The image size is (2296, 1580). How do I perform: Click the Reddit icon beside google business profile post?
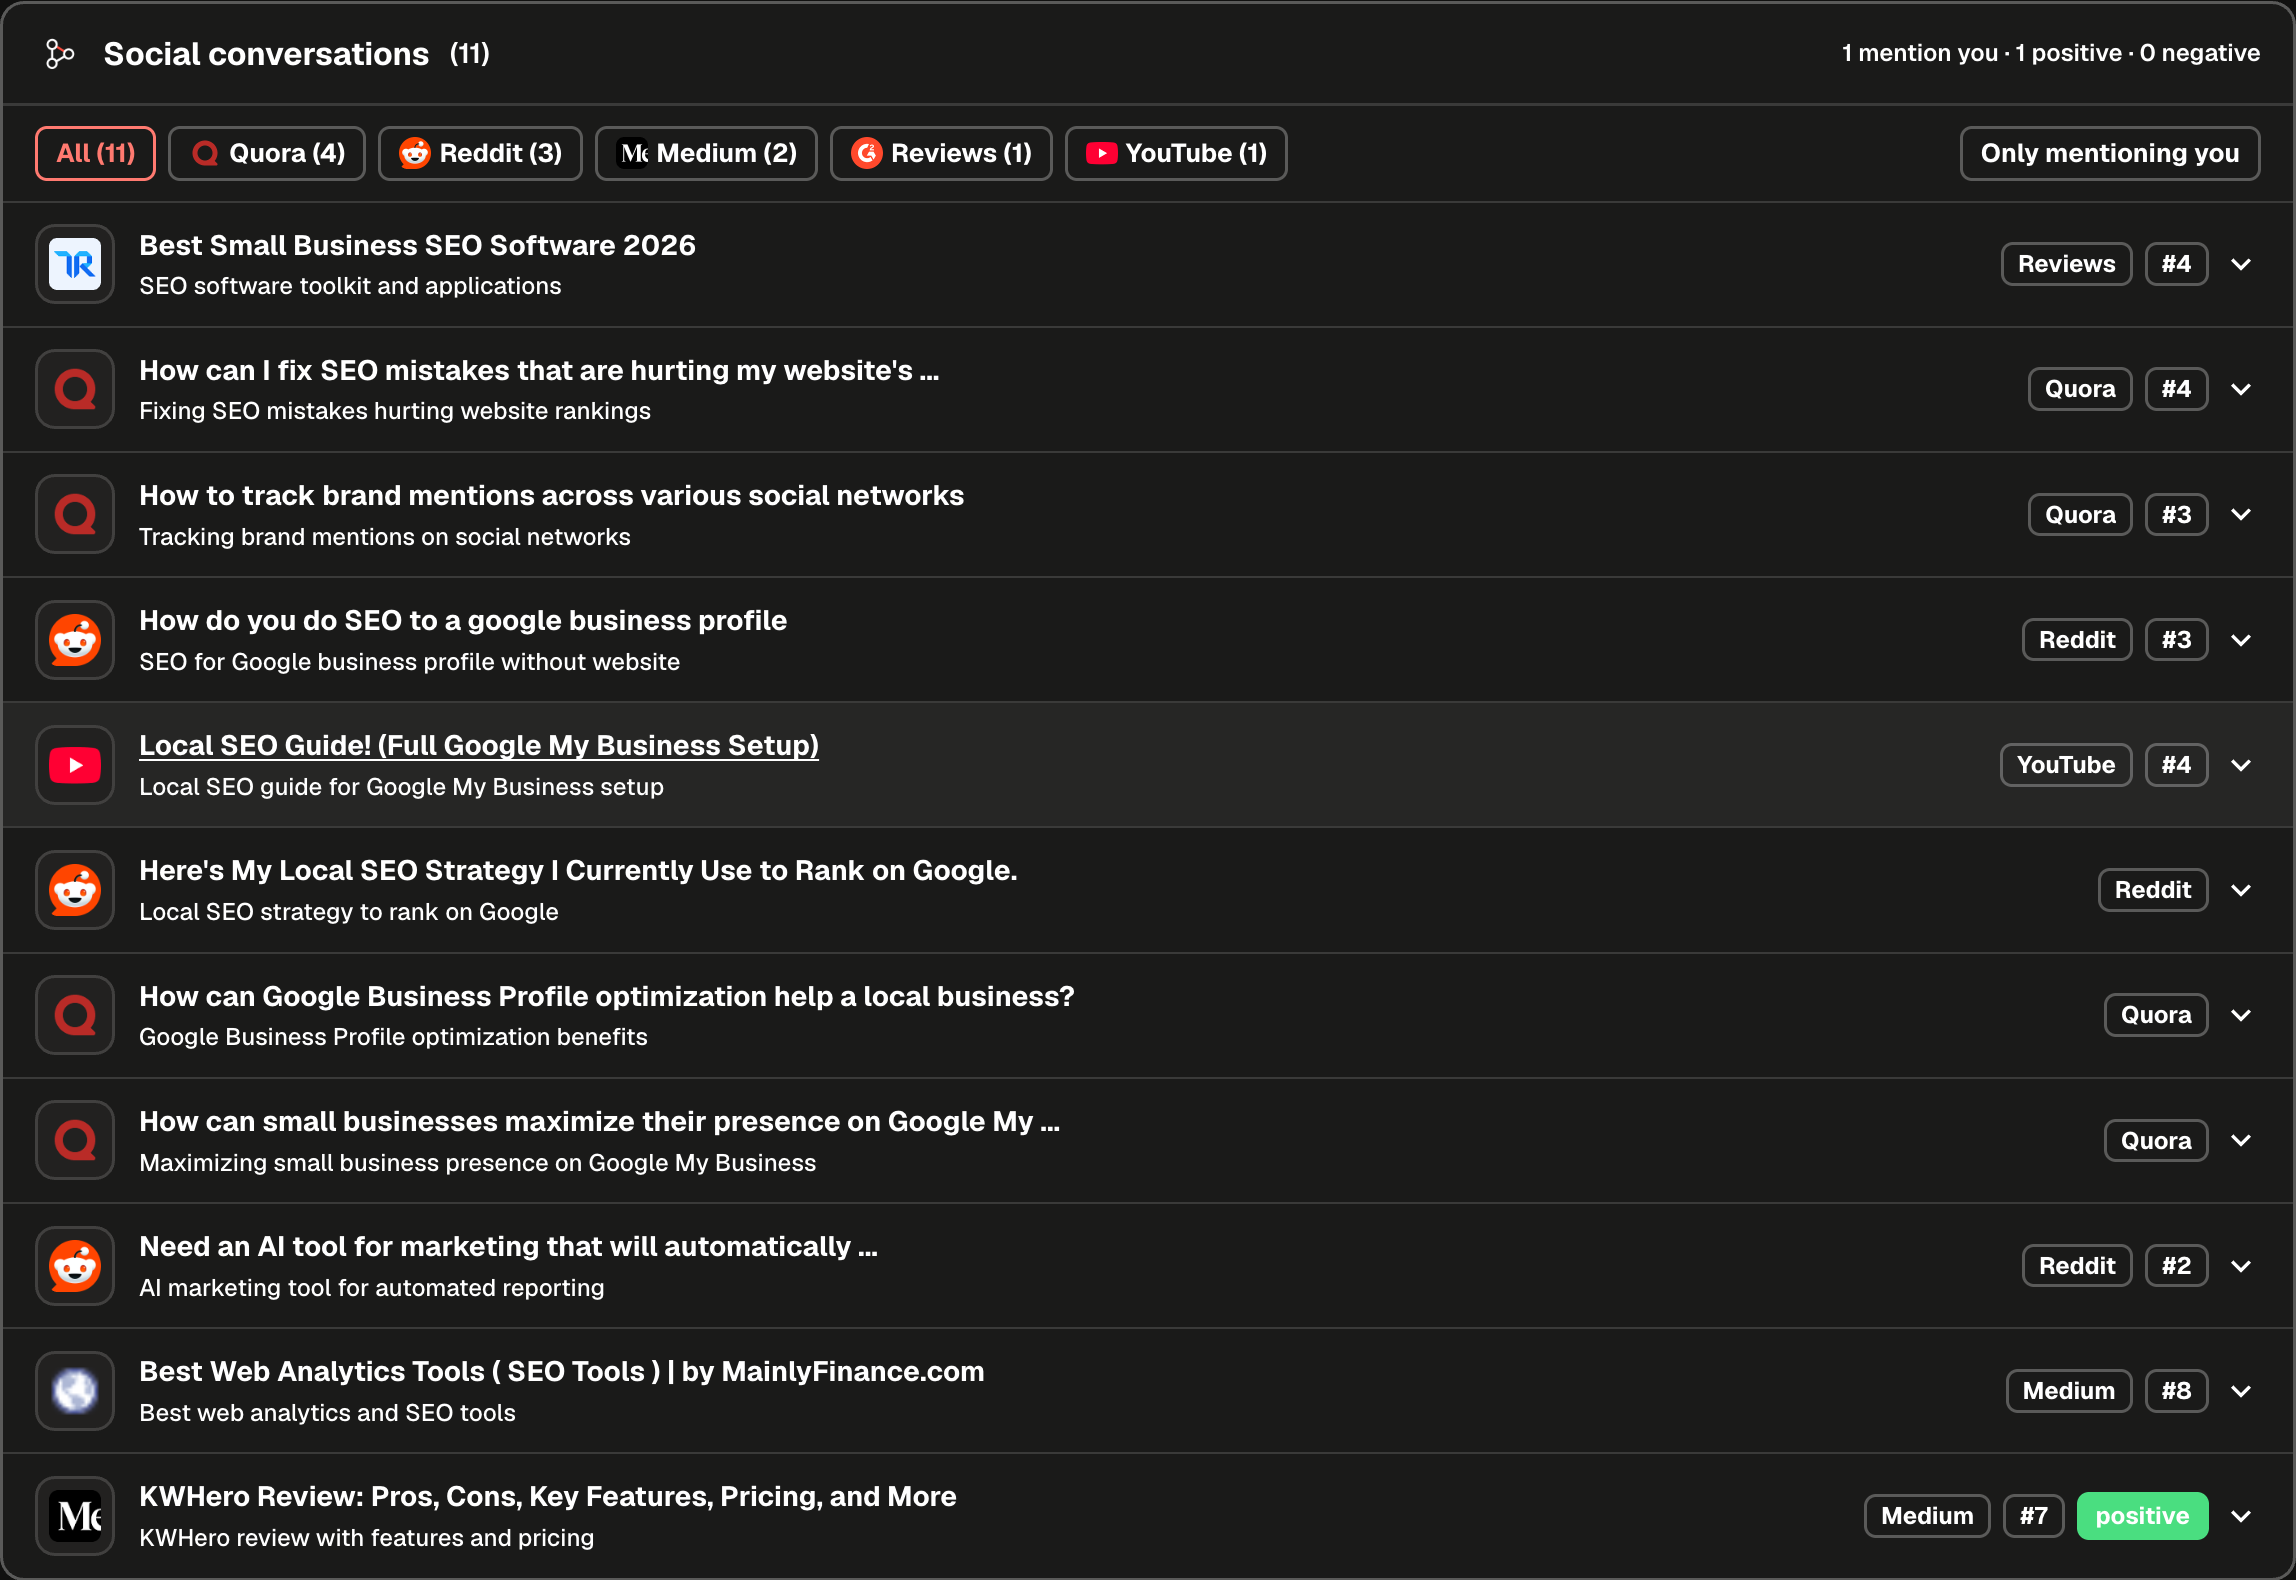pyautogui.click(x=75, y=640)
